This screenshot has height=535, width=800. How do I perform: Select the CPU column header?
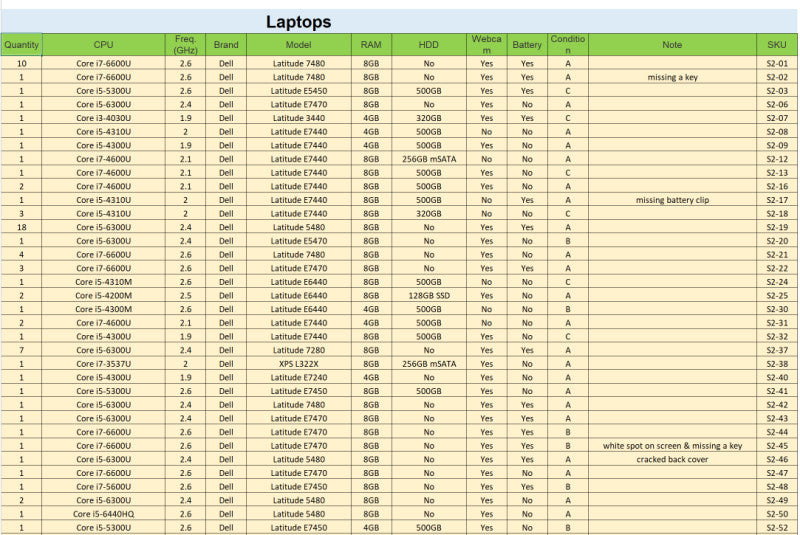(x=104, y=45)
